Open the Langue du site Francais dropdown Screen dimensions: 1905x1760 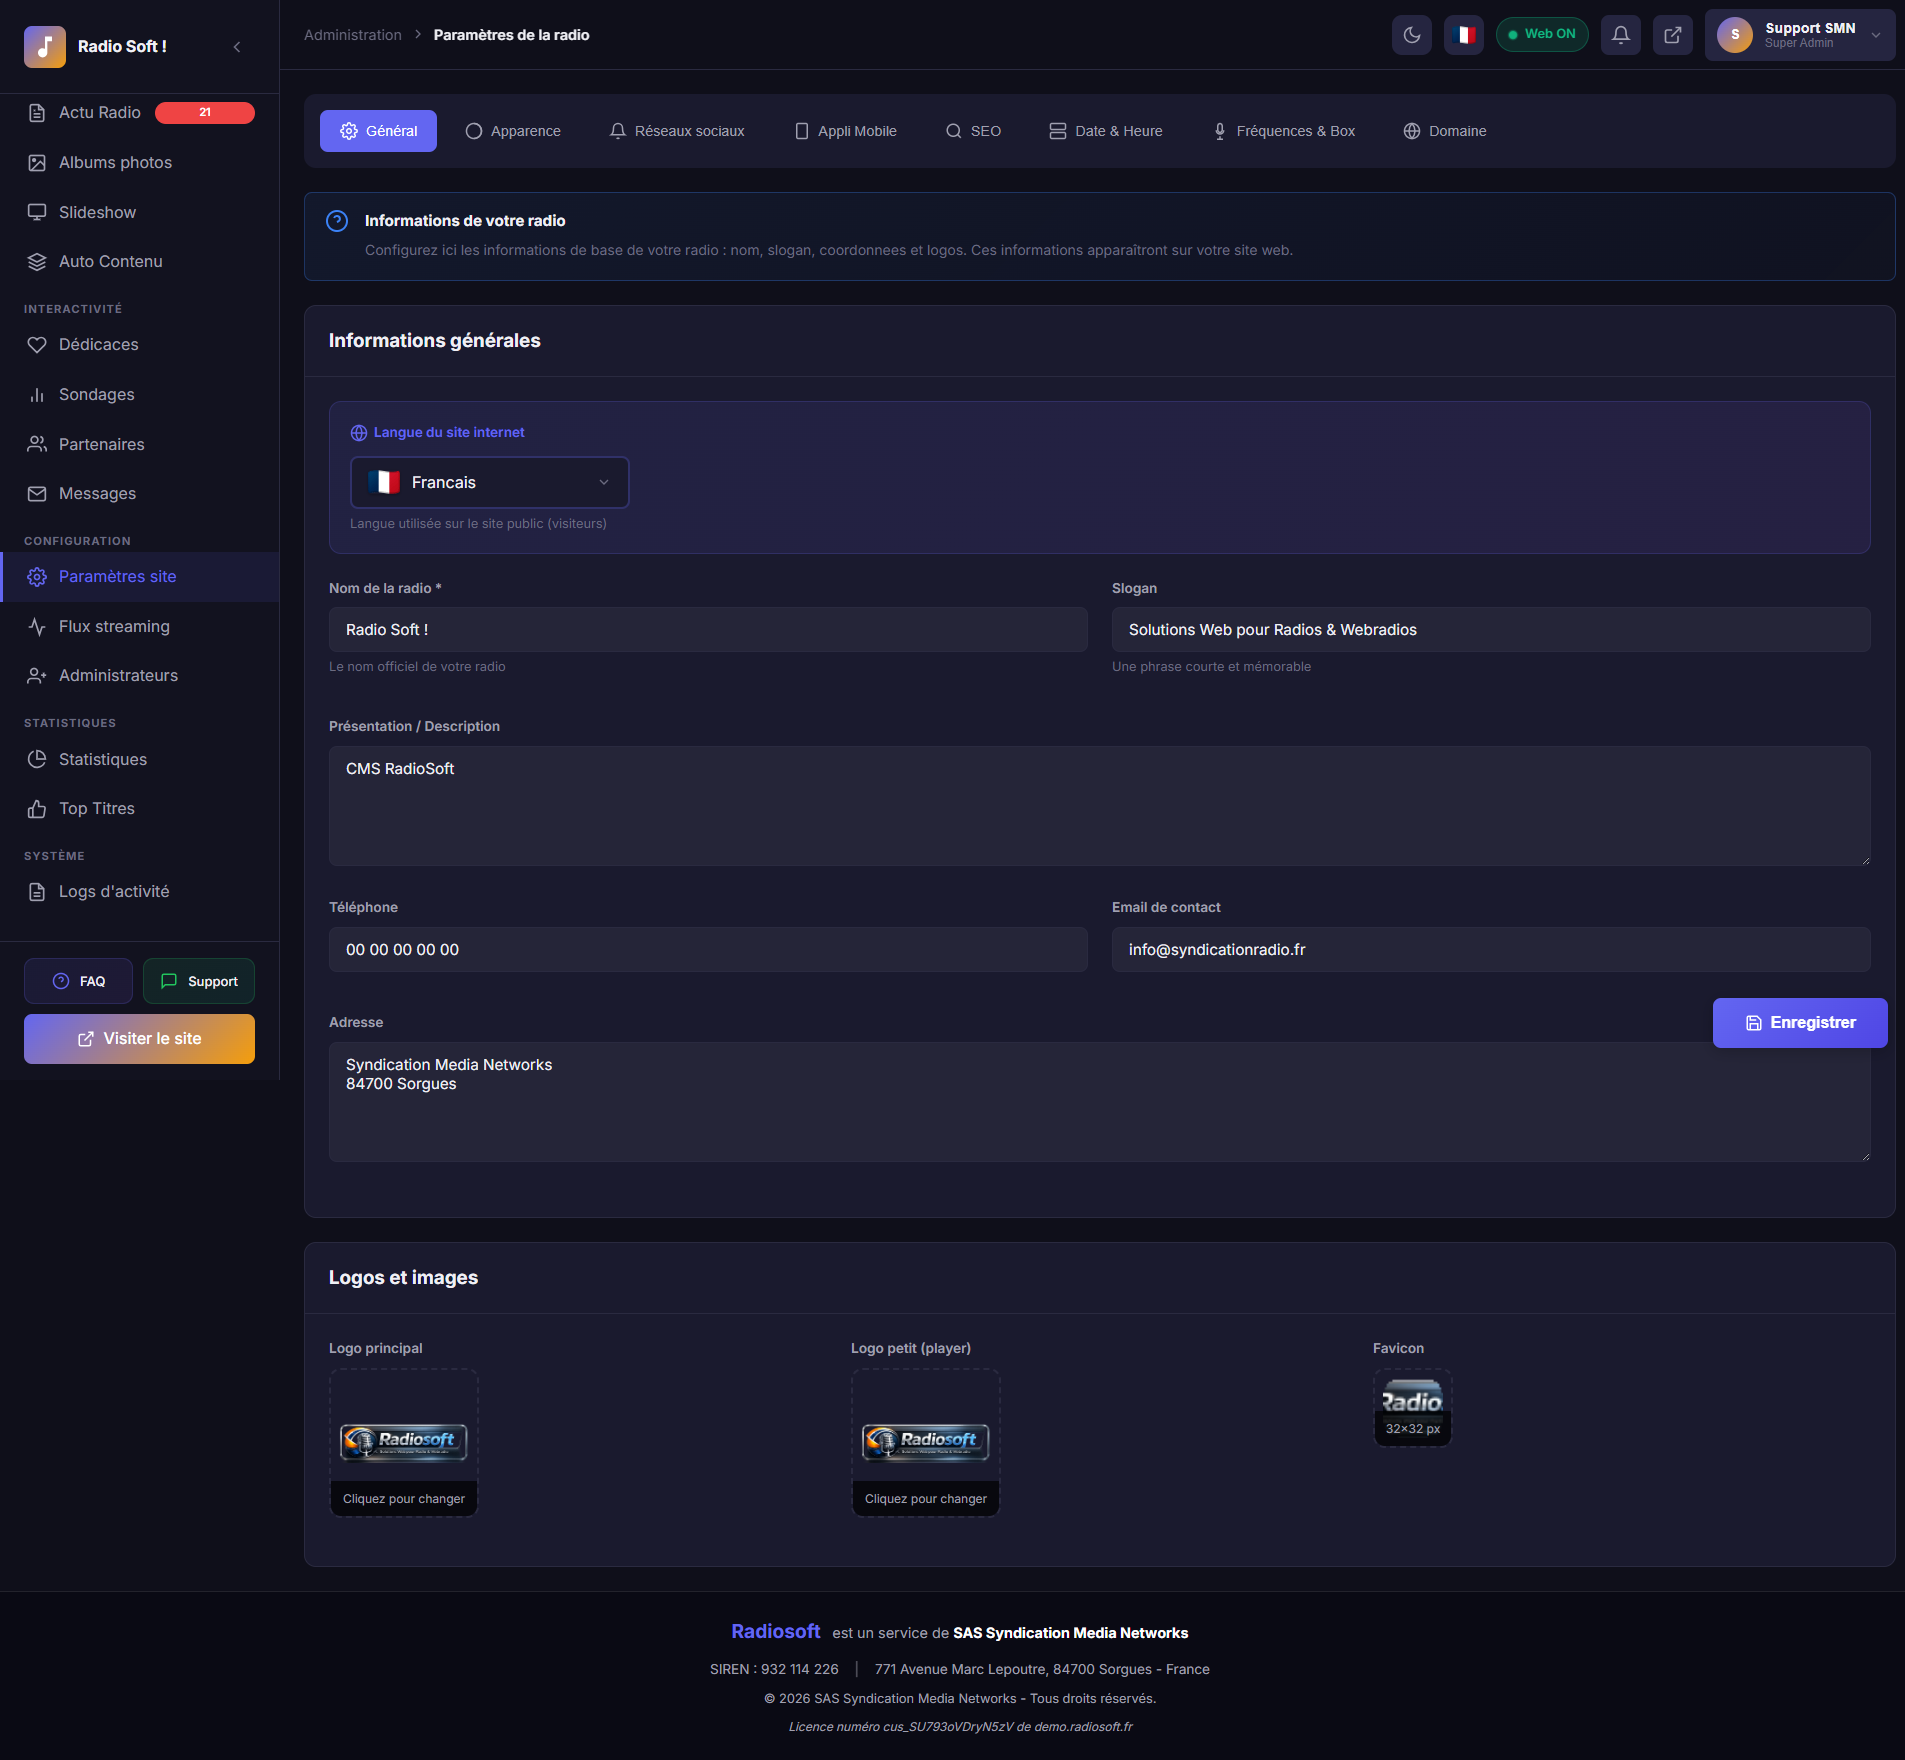[x=489, y=482]
